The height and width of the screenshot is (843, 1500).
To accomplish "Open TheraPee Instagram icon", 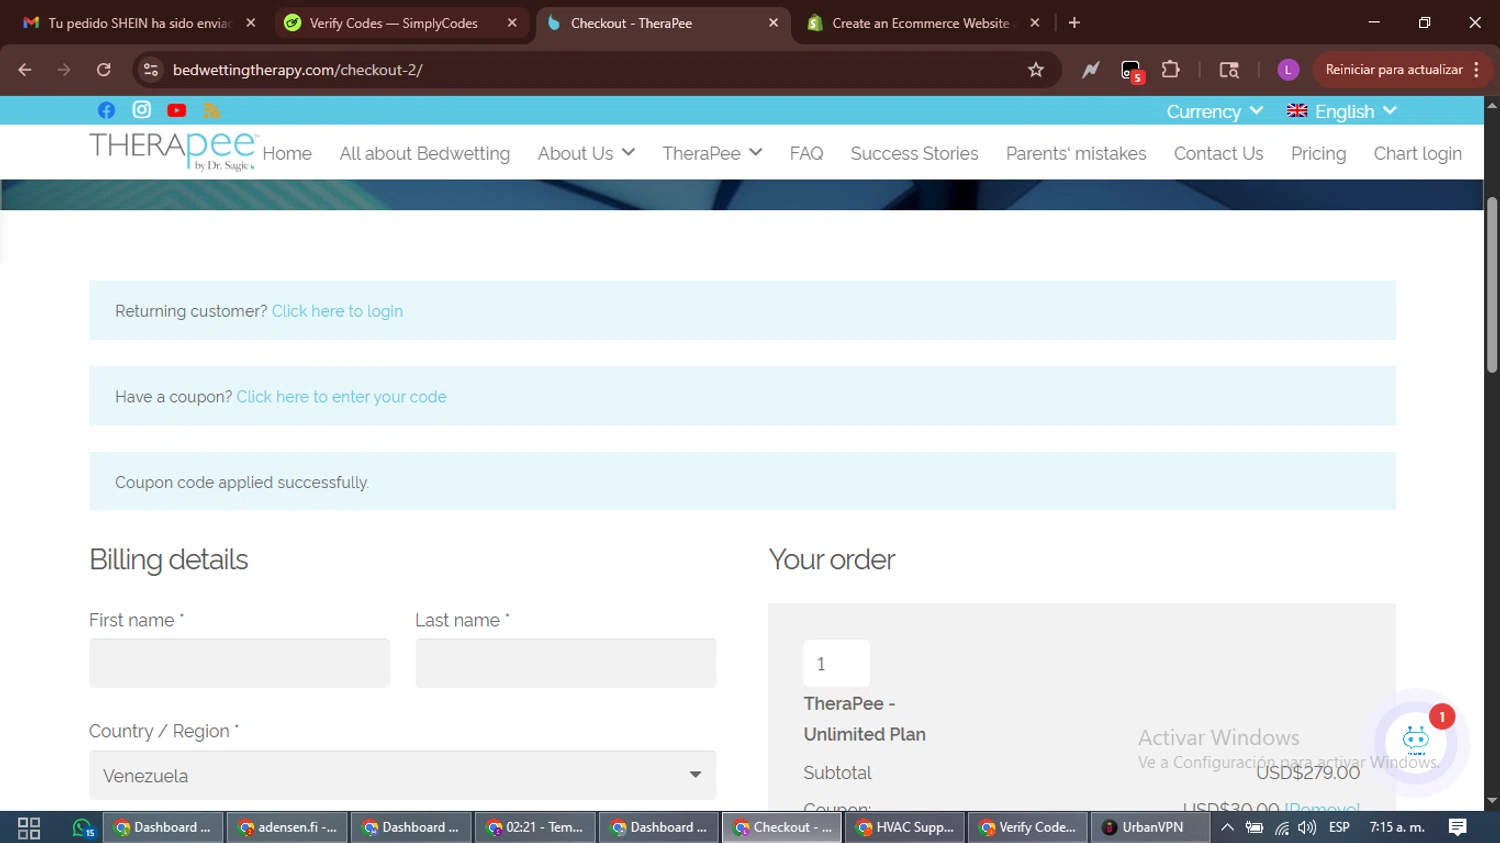I will tap(142, 110).
